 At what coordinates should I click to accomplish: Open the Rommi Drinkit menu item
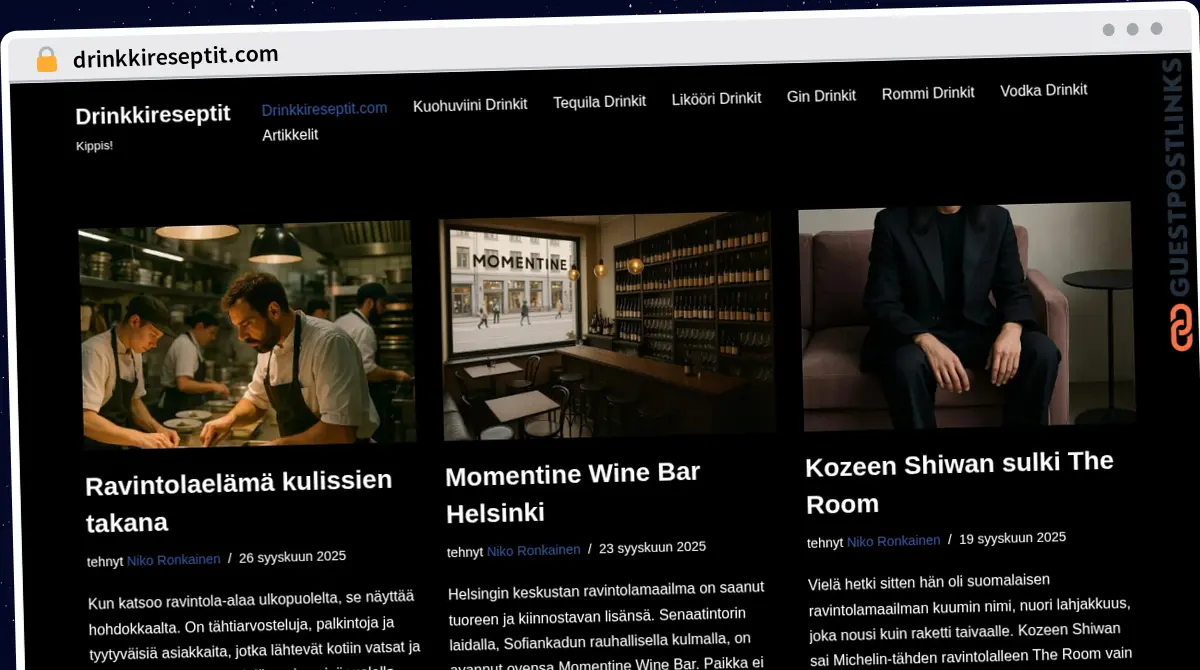pyautogui.click(x=928, y=93)
